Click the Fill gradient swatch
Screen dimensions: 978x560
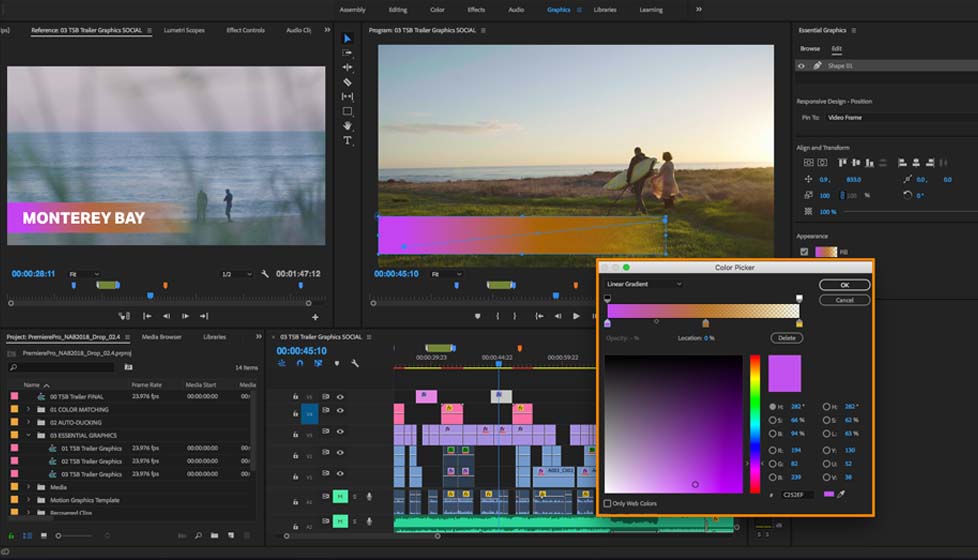pyautogui.click(x=826, y=252)
